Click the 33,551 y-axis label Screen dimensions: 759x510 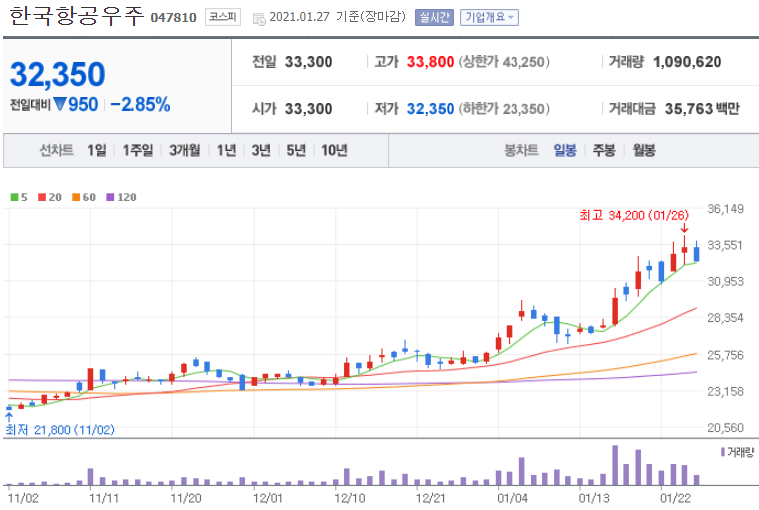[725, 245]
